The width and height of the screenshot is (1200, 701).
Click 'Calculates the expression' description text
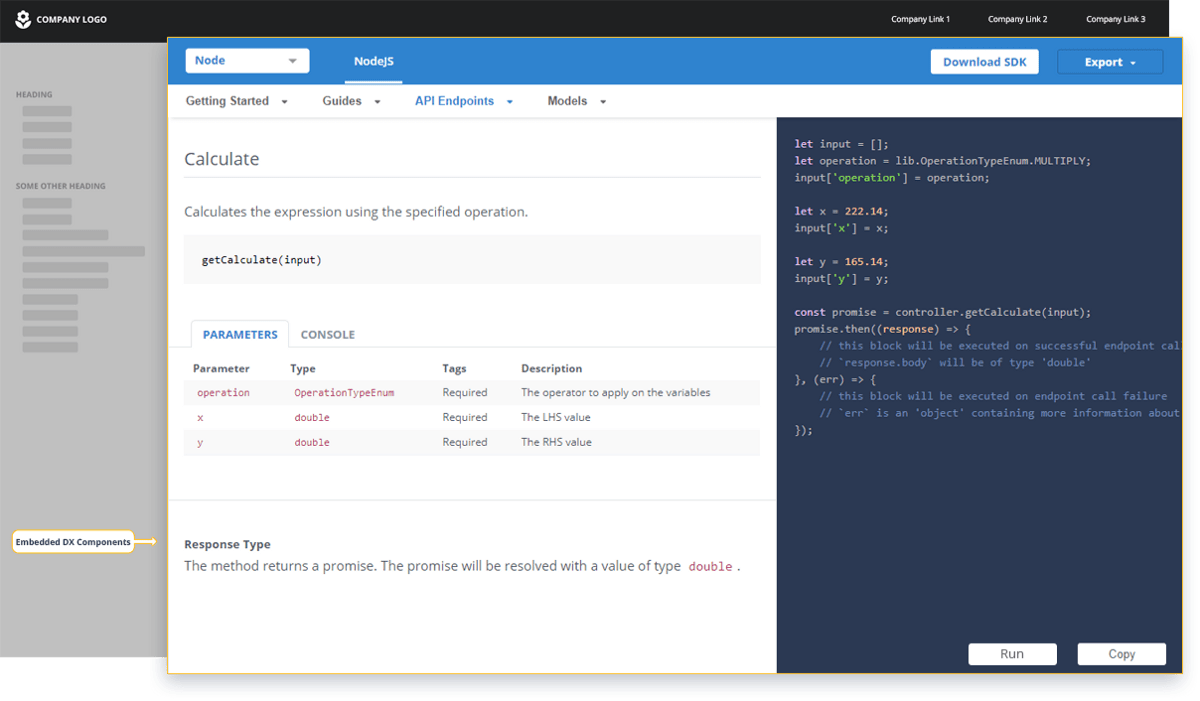coord(356,212)
